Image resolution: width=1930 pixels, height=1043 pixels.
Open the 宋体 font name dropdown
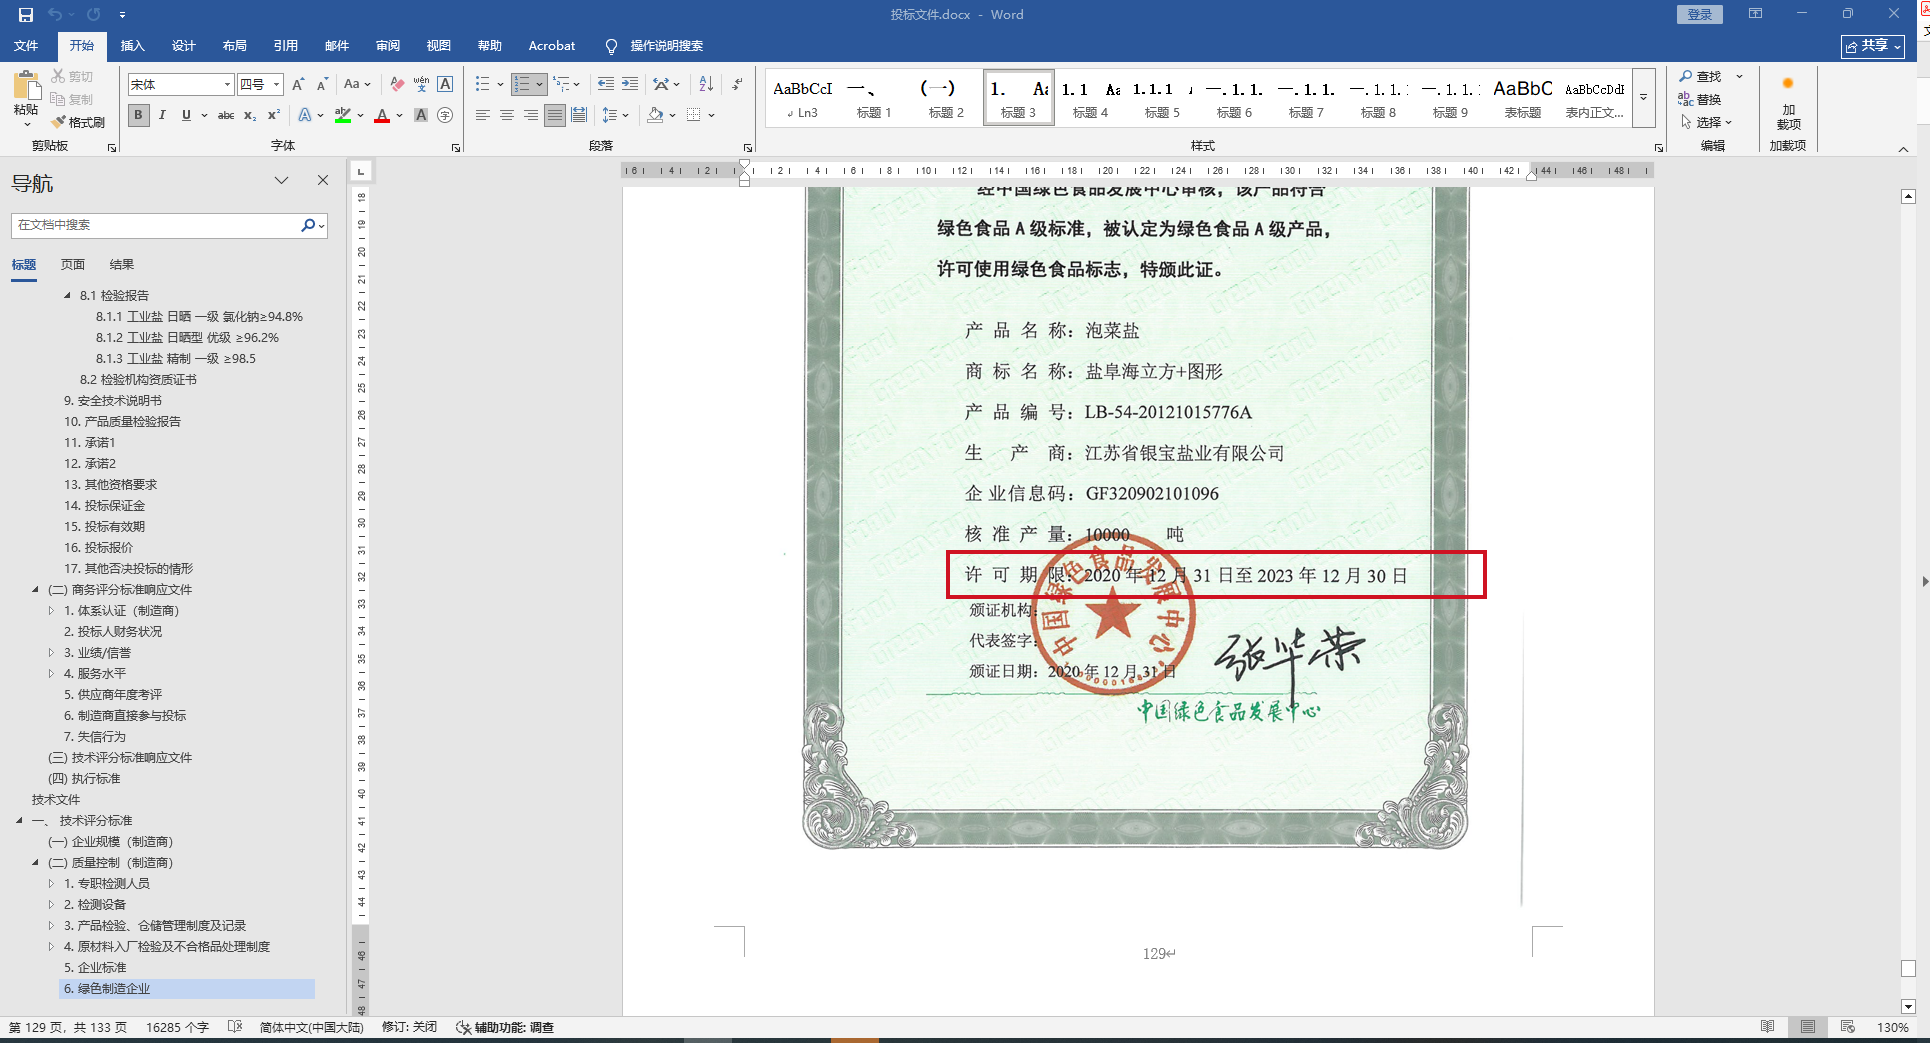pos(227,85)
